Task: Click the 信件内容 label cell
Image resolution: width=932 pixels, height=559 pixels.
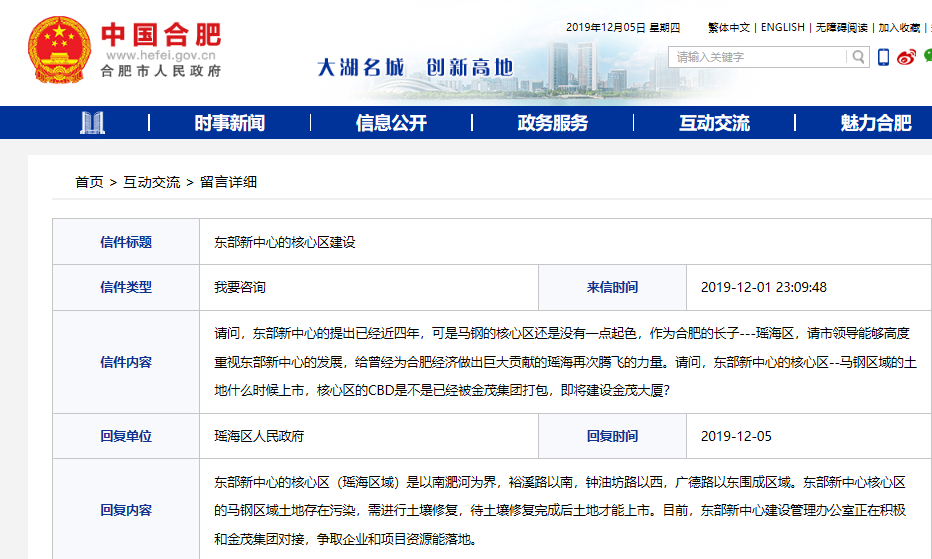Action: pos(126,362)
